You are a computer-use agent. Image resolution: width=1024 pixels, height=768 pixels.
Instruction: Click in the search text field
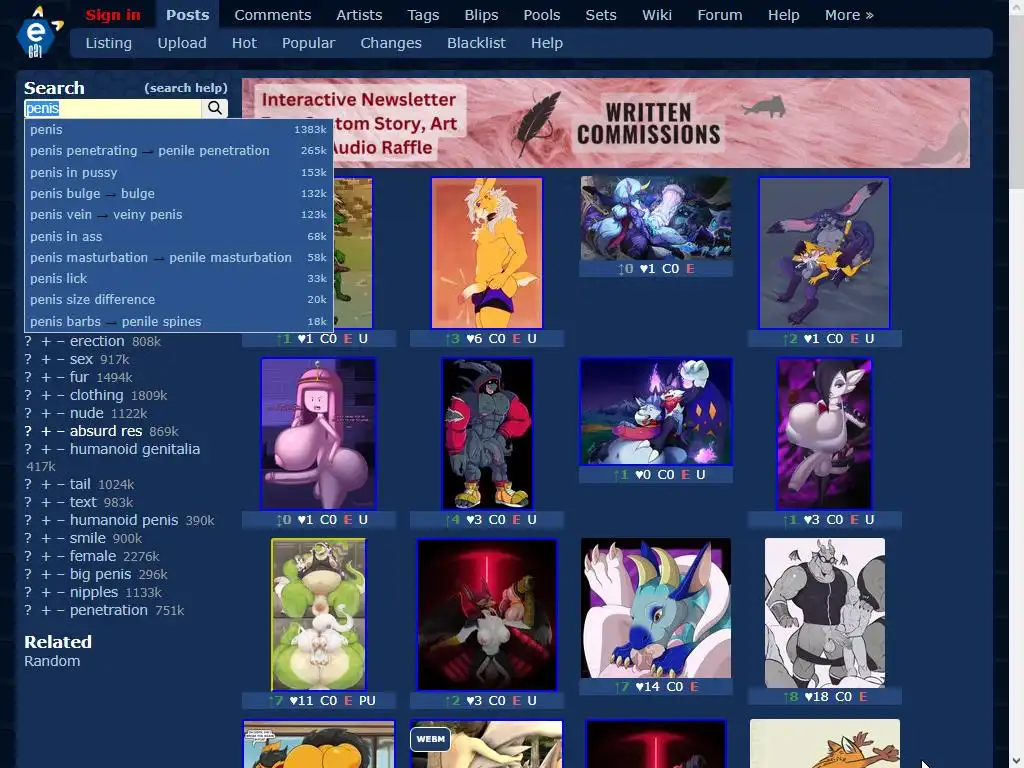[x=113, y=108]
